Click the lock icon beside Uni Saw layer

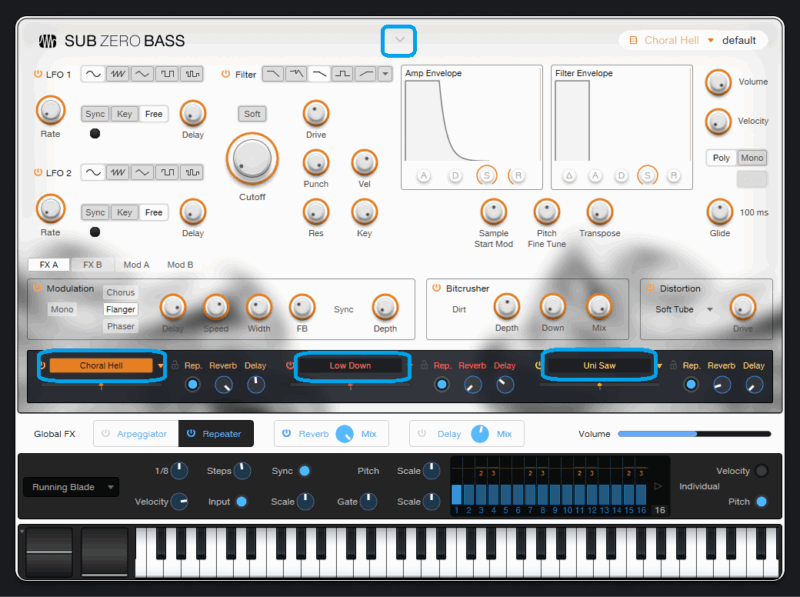click(x=673, y=365)
